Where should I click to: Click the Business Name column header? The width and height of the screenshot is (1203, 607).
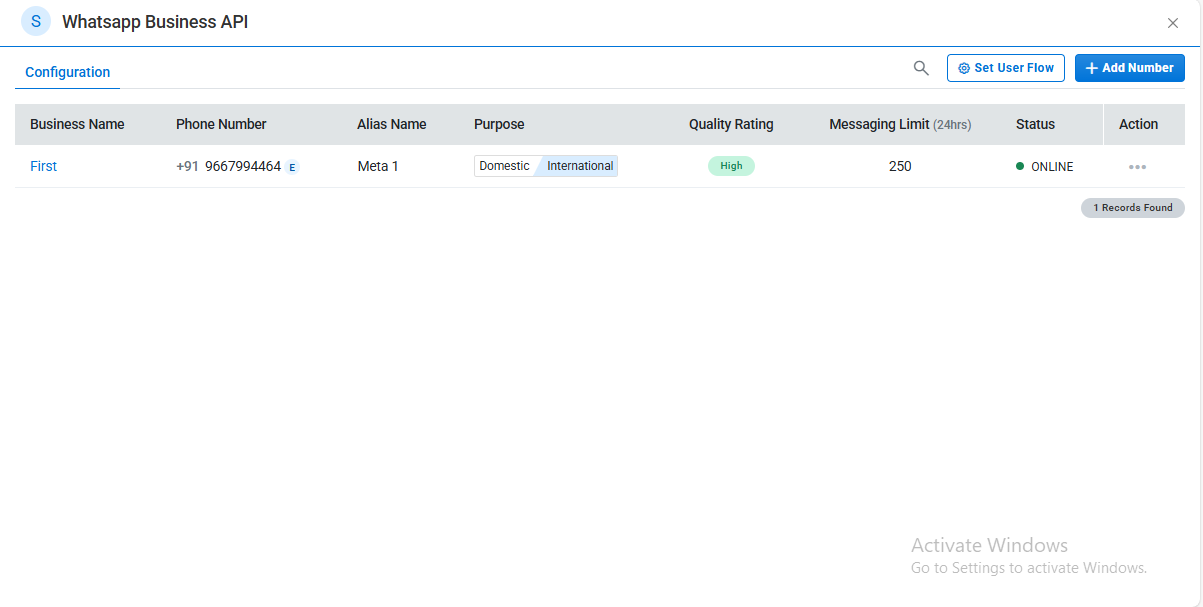tap(77, 125)
